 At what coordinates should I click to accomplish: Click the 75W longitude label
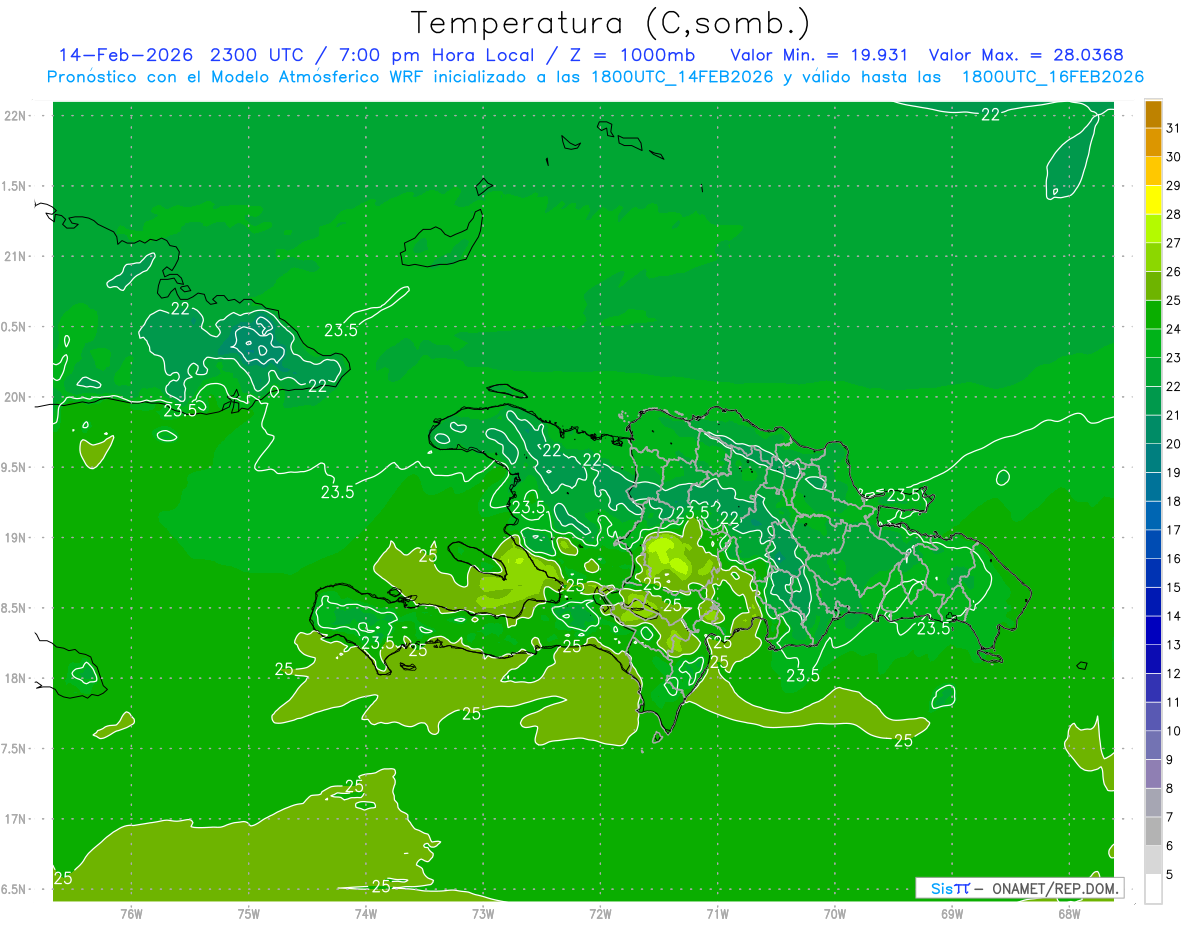(249, 913)
